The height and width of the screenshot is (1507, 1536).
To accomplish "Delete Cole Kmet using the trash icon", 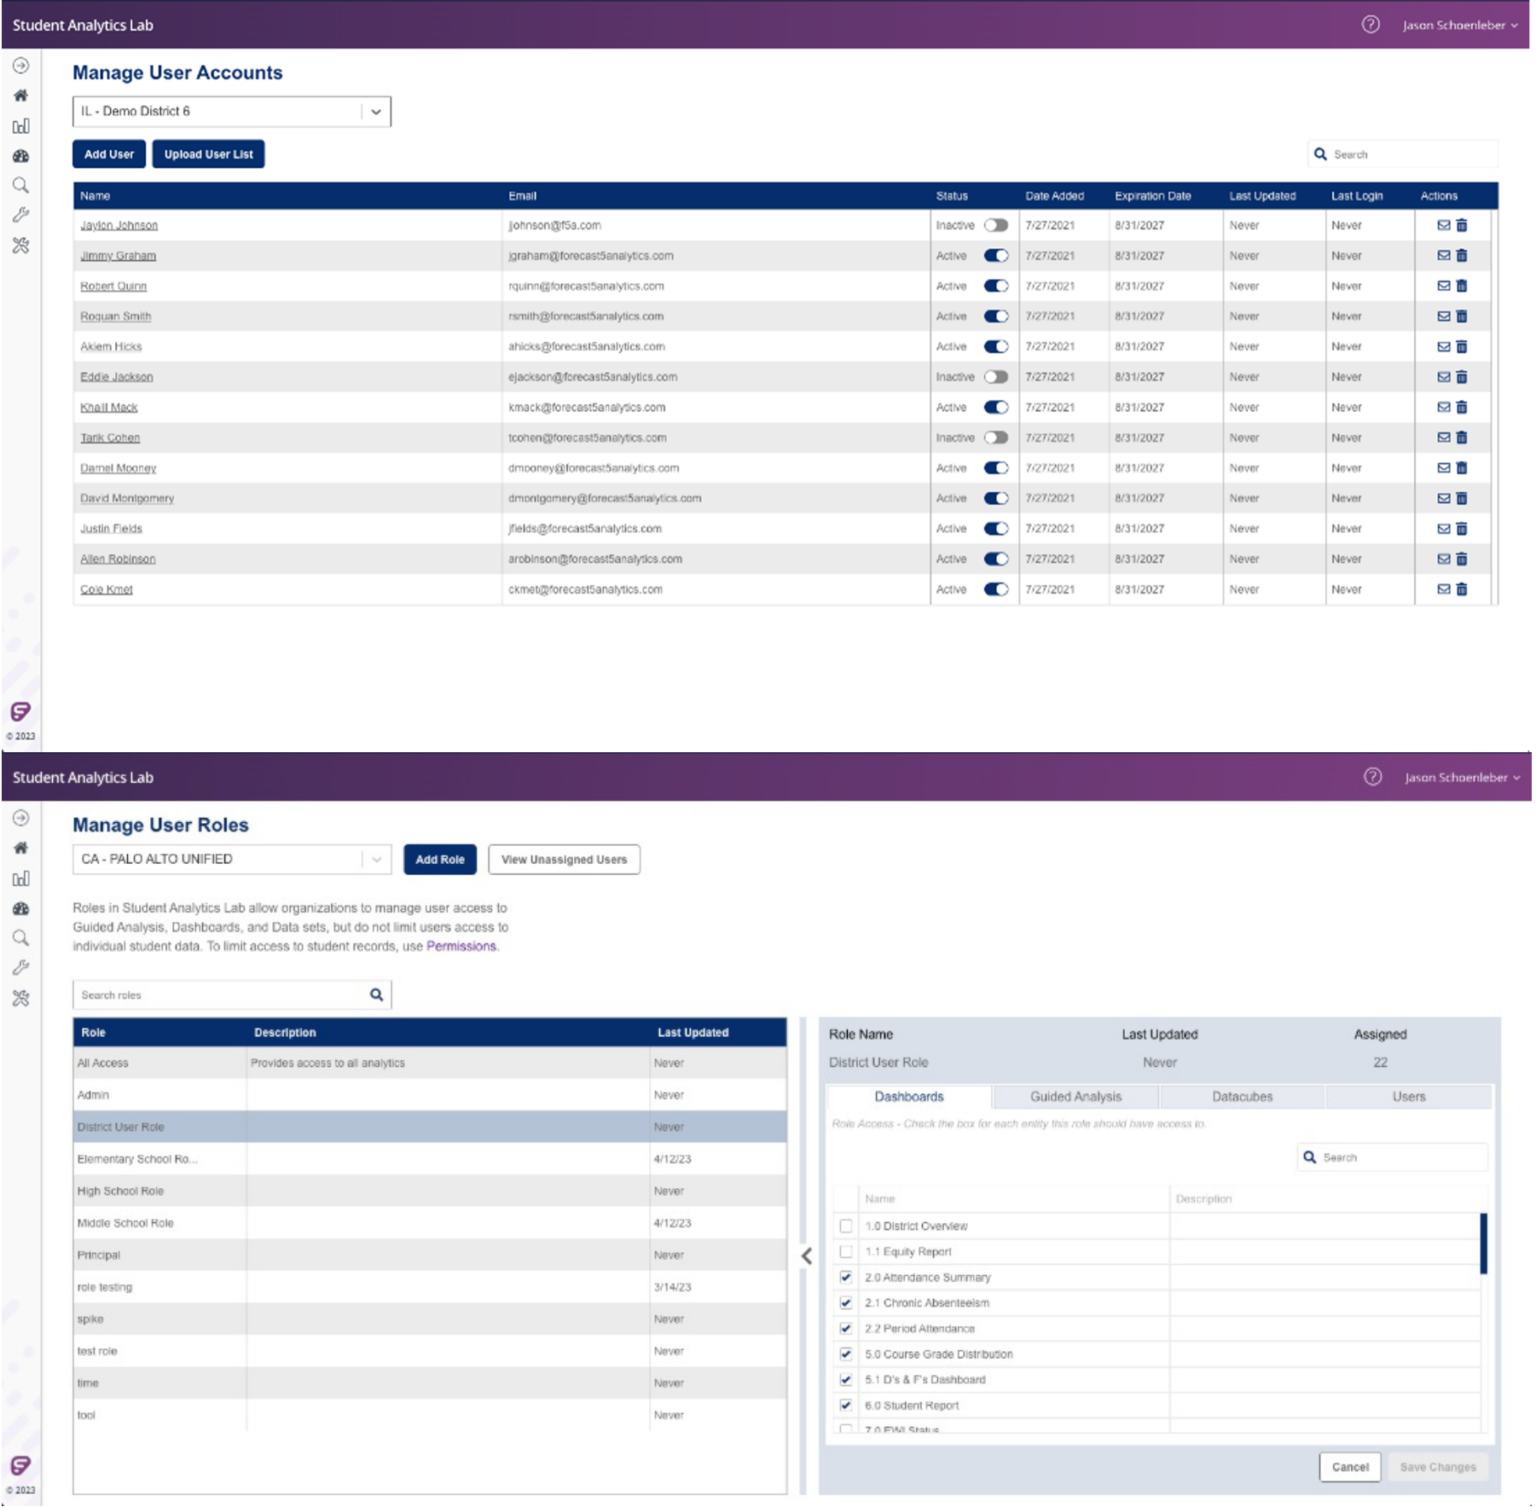I will (1461, 590).
